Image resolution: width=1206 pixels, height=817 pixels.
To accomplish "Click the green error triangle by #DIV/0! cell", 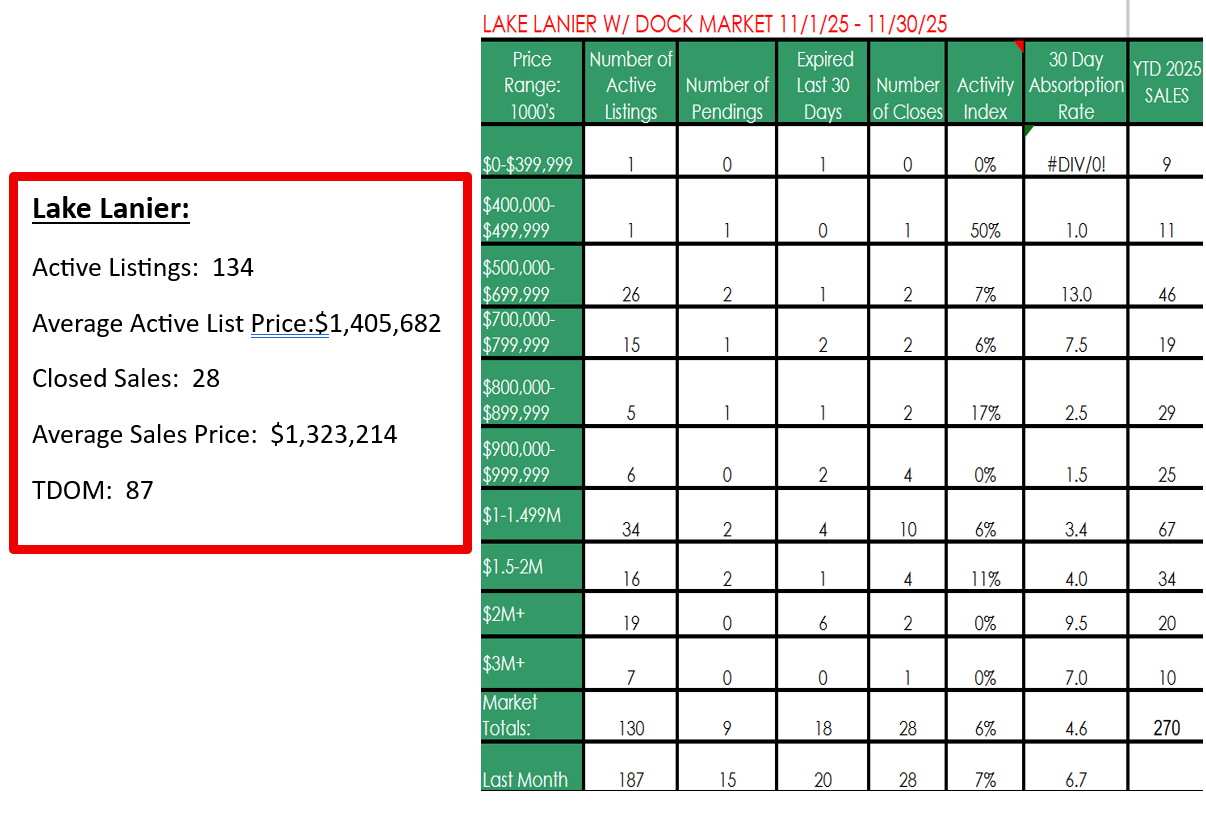I will [x=1029, y=131].
